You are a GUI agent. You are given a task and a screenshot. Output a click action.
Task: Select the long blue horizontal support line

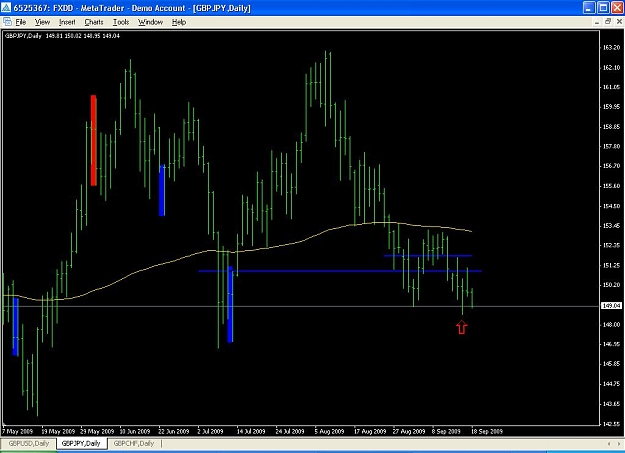point(340,271)
